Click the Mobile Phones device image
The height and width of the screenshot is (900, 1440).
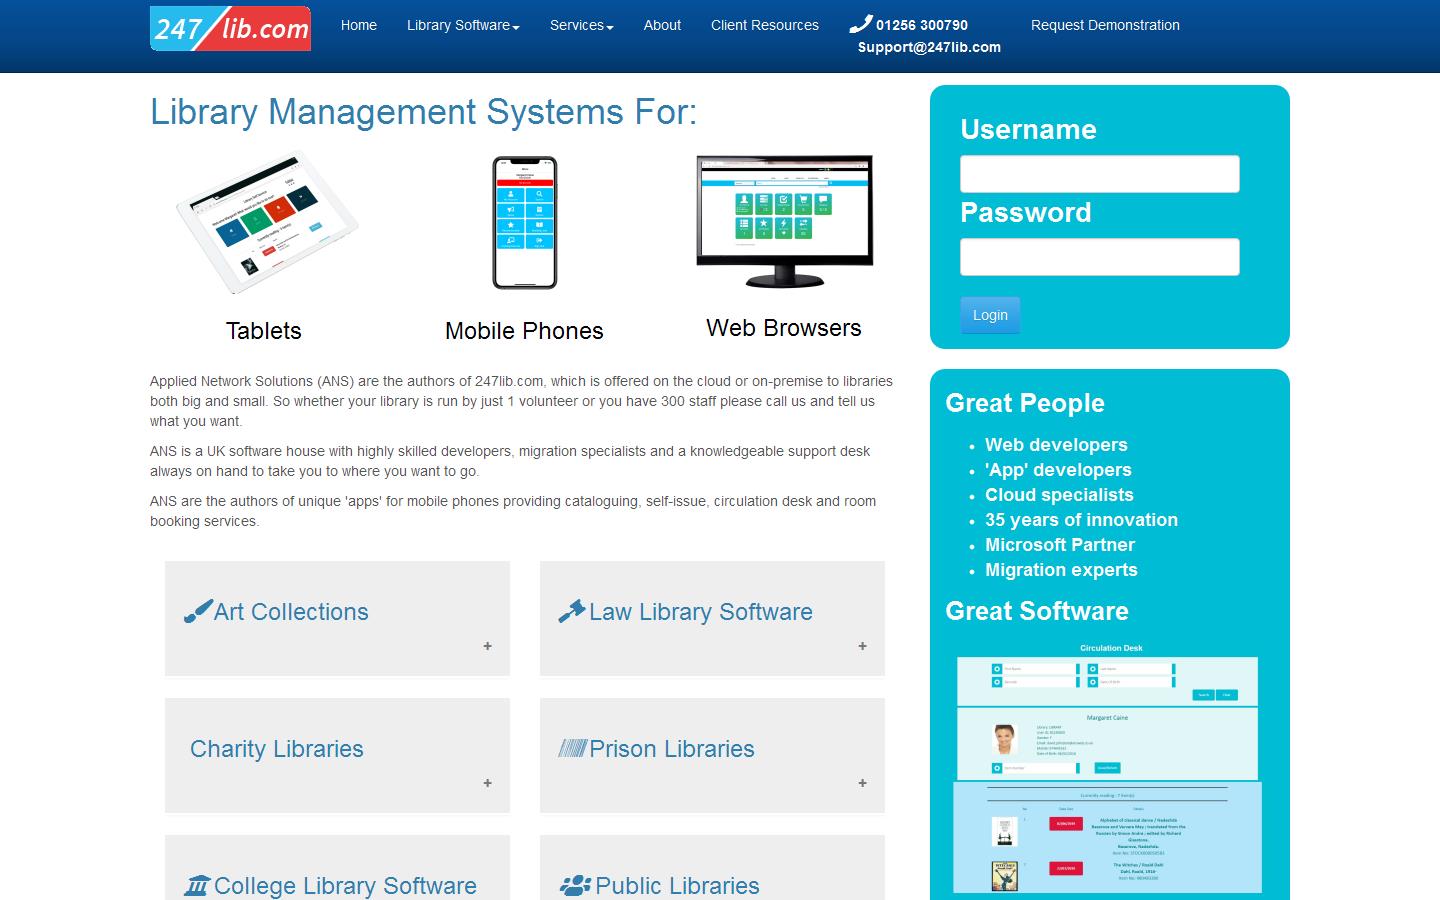523,222
